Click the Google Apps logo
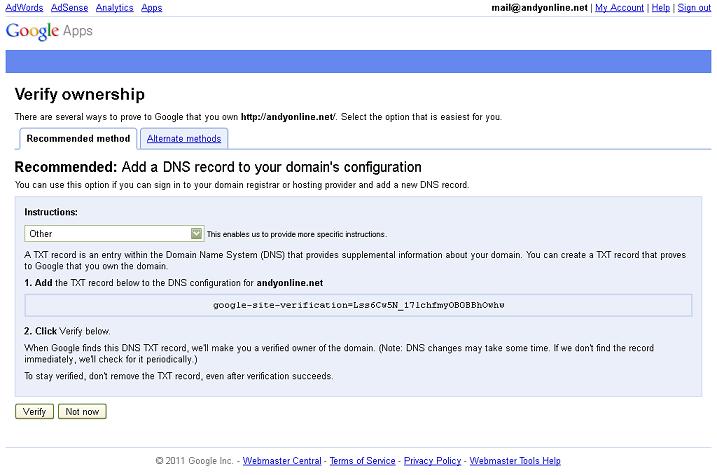 point(49,31)
